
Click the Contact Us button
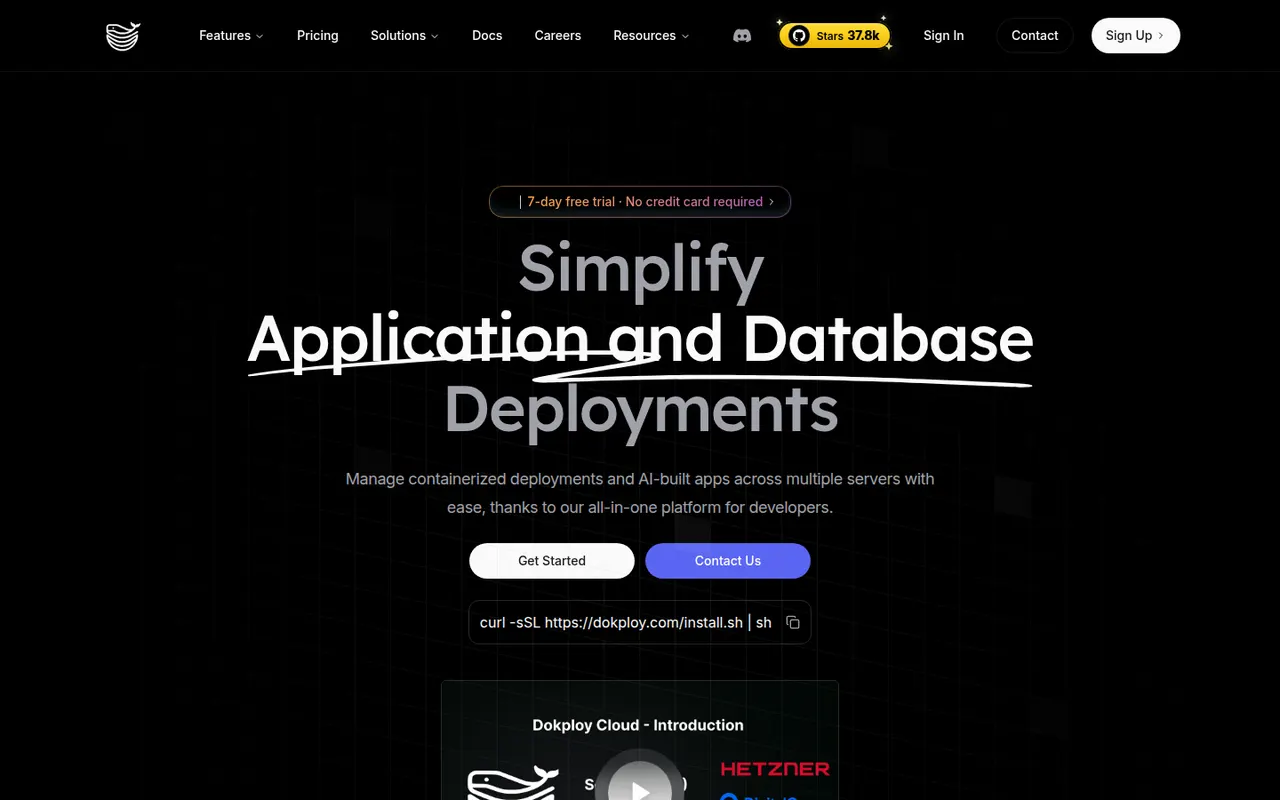tap(728, 561)
